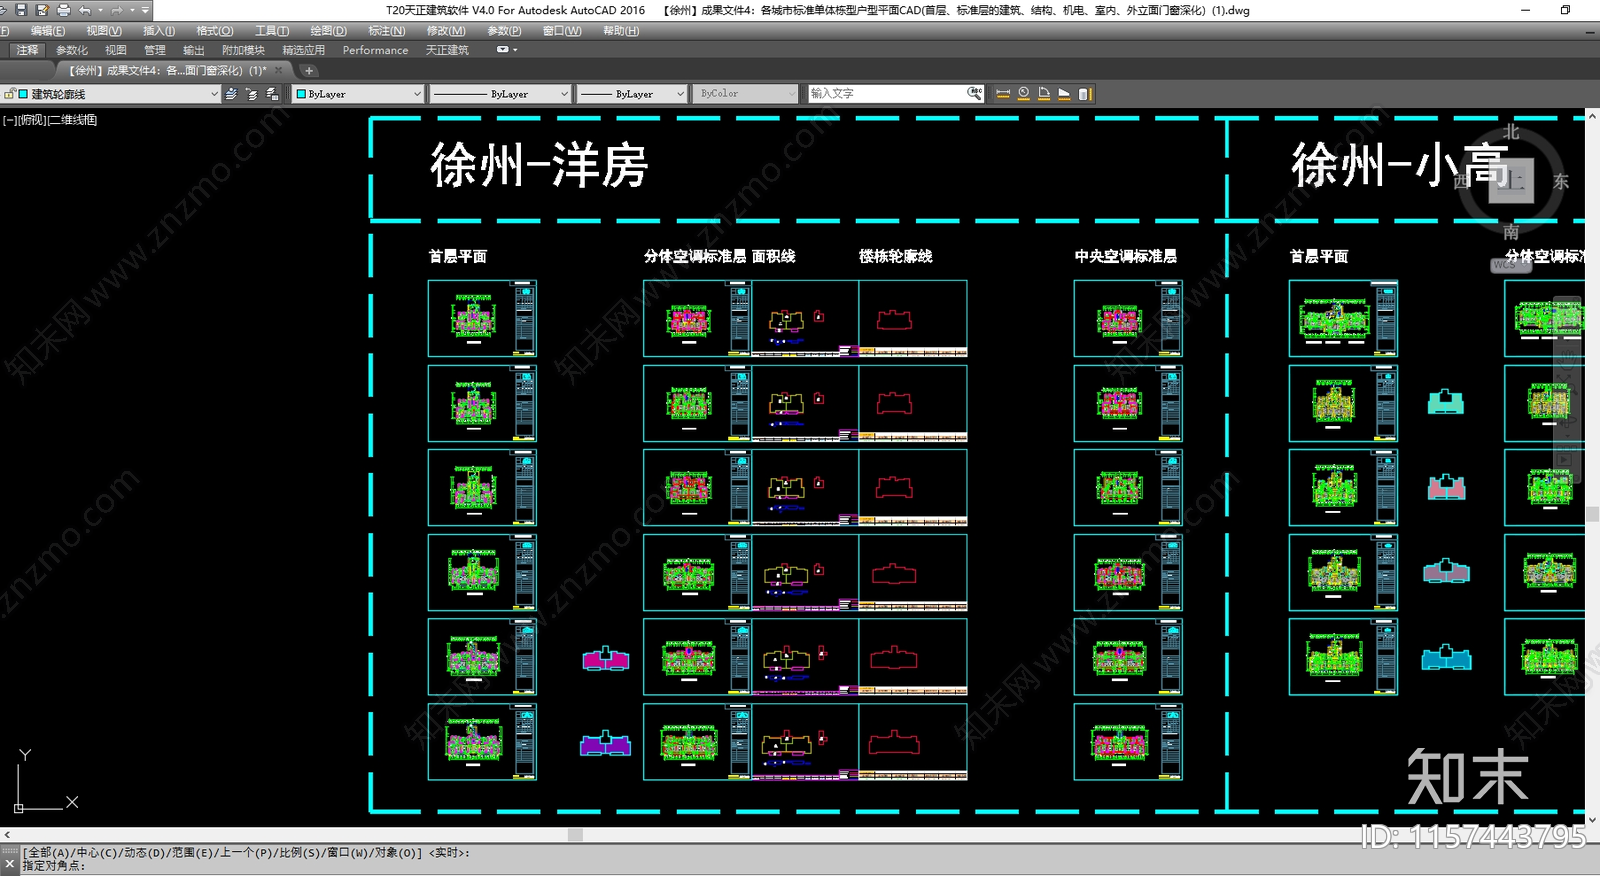This screenshot has height=876, width=1600.
Task: Toggle the 建筑轮廓线 layer lock icon
Action: pyautogui.click(x=9, y=94)
